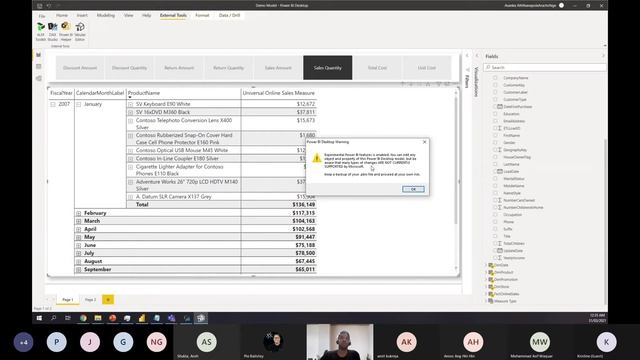Check the Phone field checkbox
The height and width of the screenshot is (360, 640).
click(x=495, y=222)
